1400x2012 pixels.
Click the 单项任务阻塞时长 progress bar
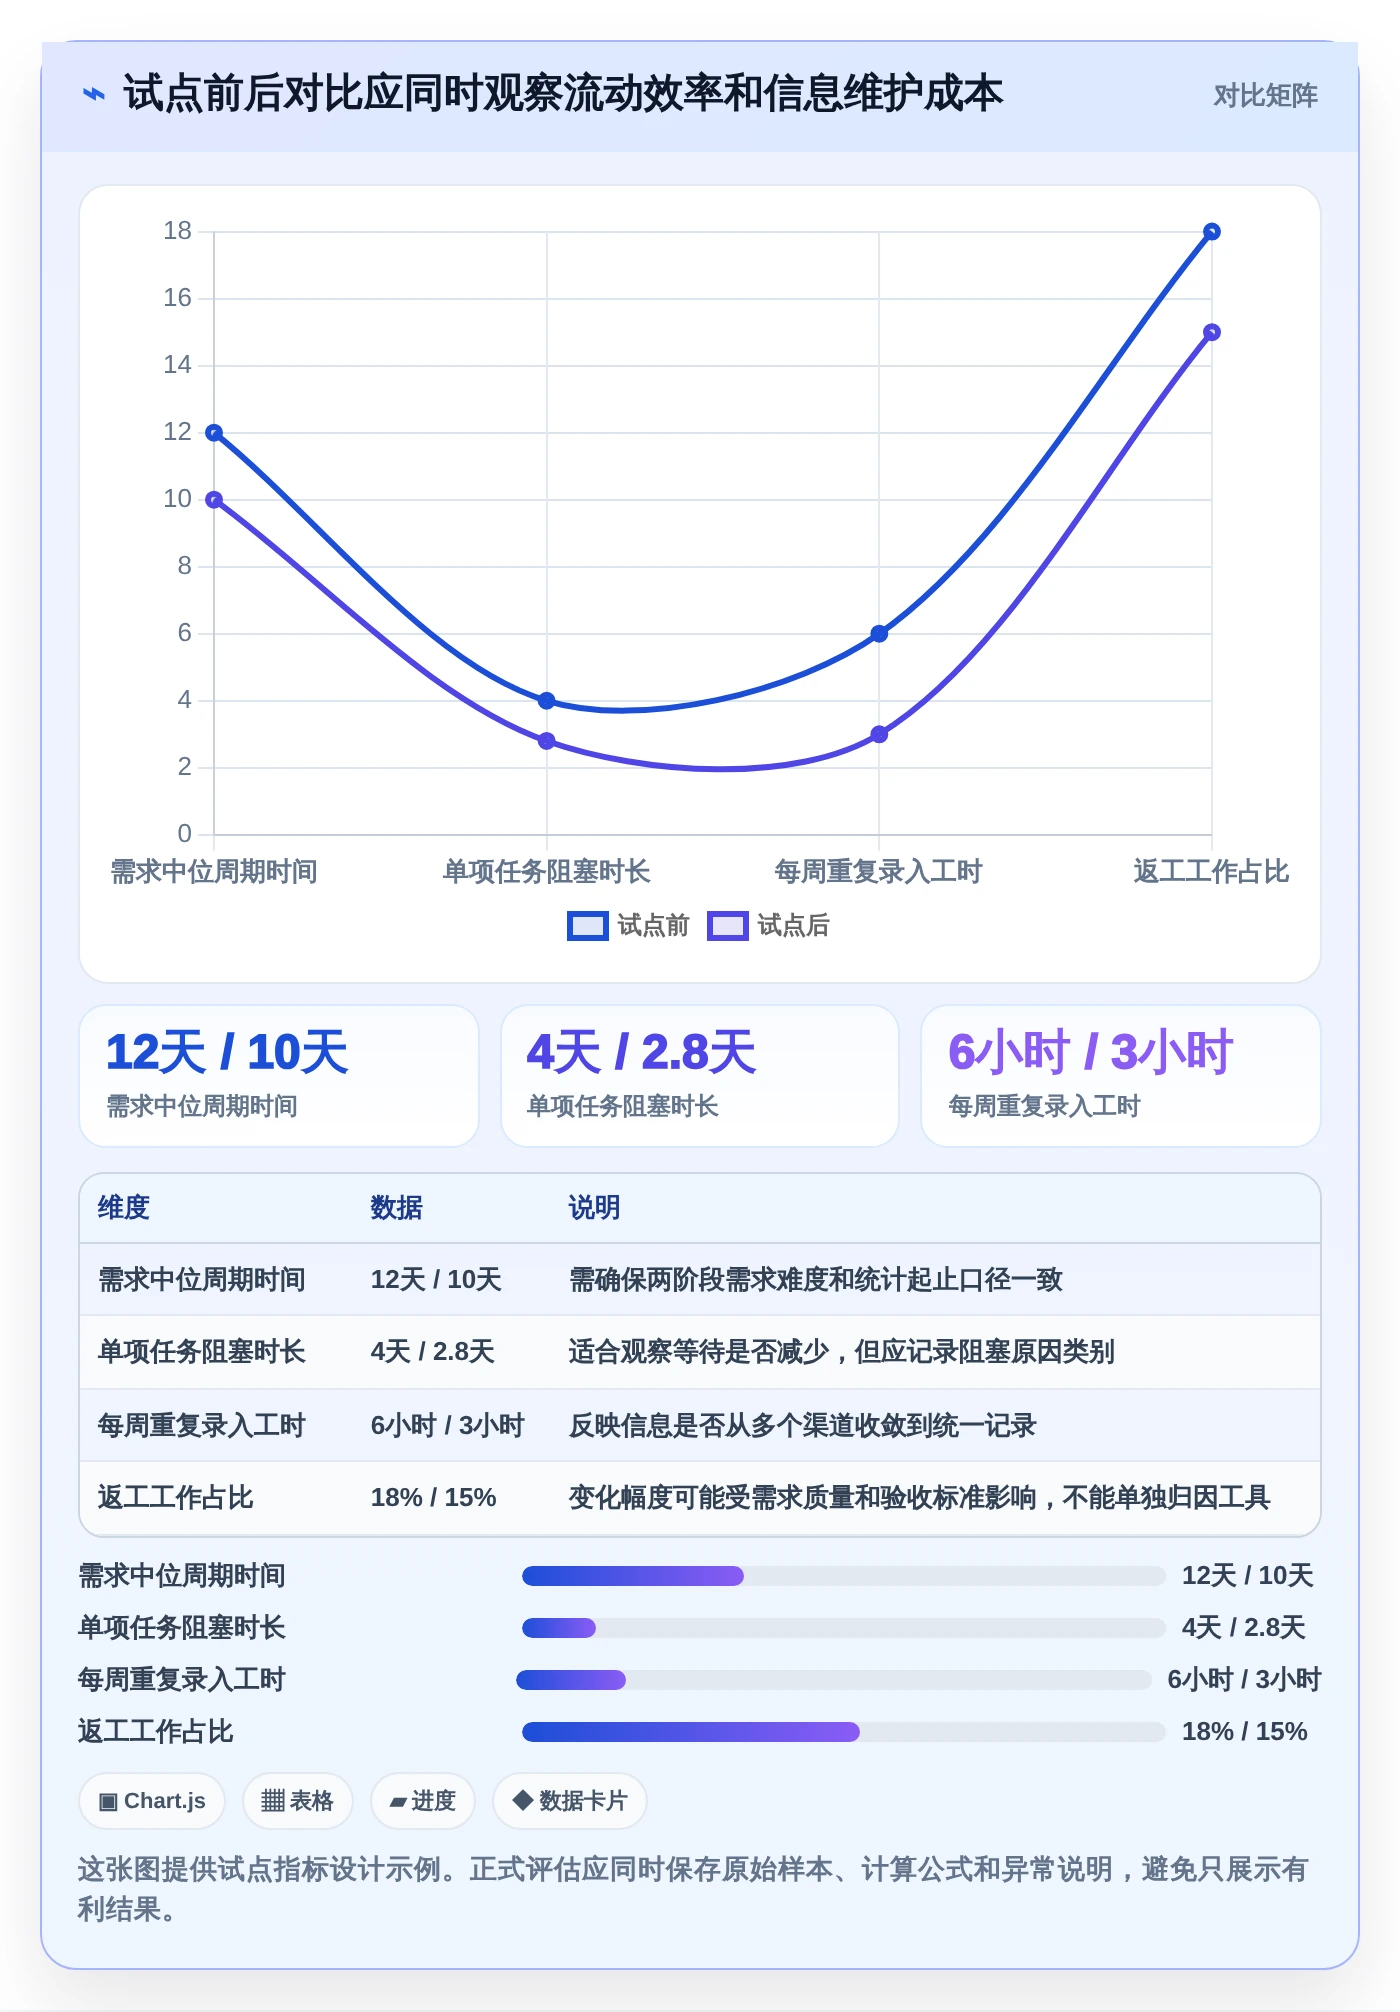pyautogui.click(x=843, y=1628)
